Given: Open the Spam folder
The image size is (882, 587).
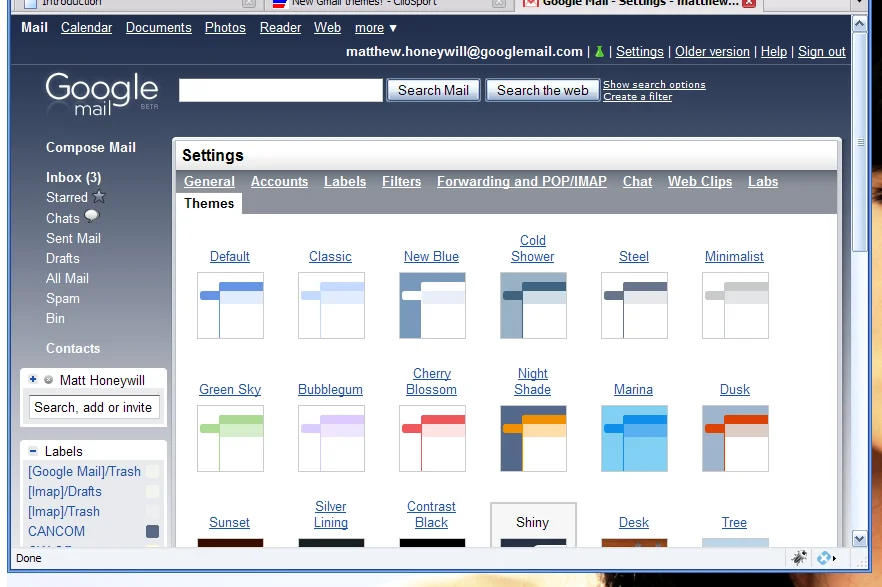Looking at the screenshot, I should [x=62, y=299].
